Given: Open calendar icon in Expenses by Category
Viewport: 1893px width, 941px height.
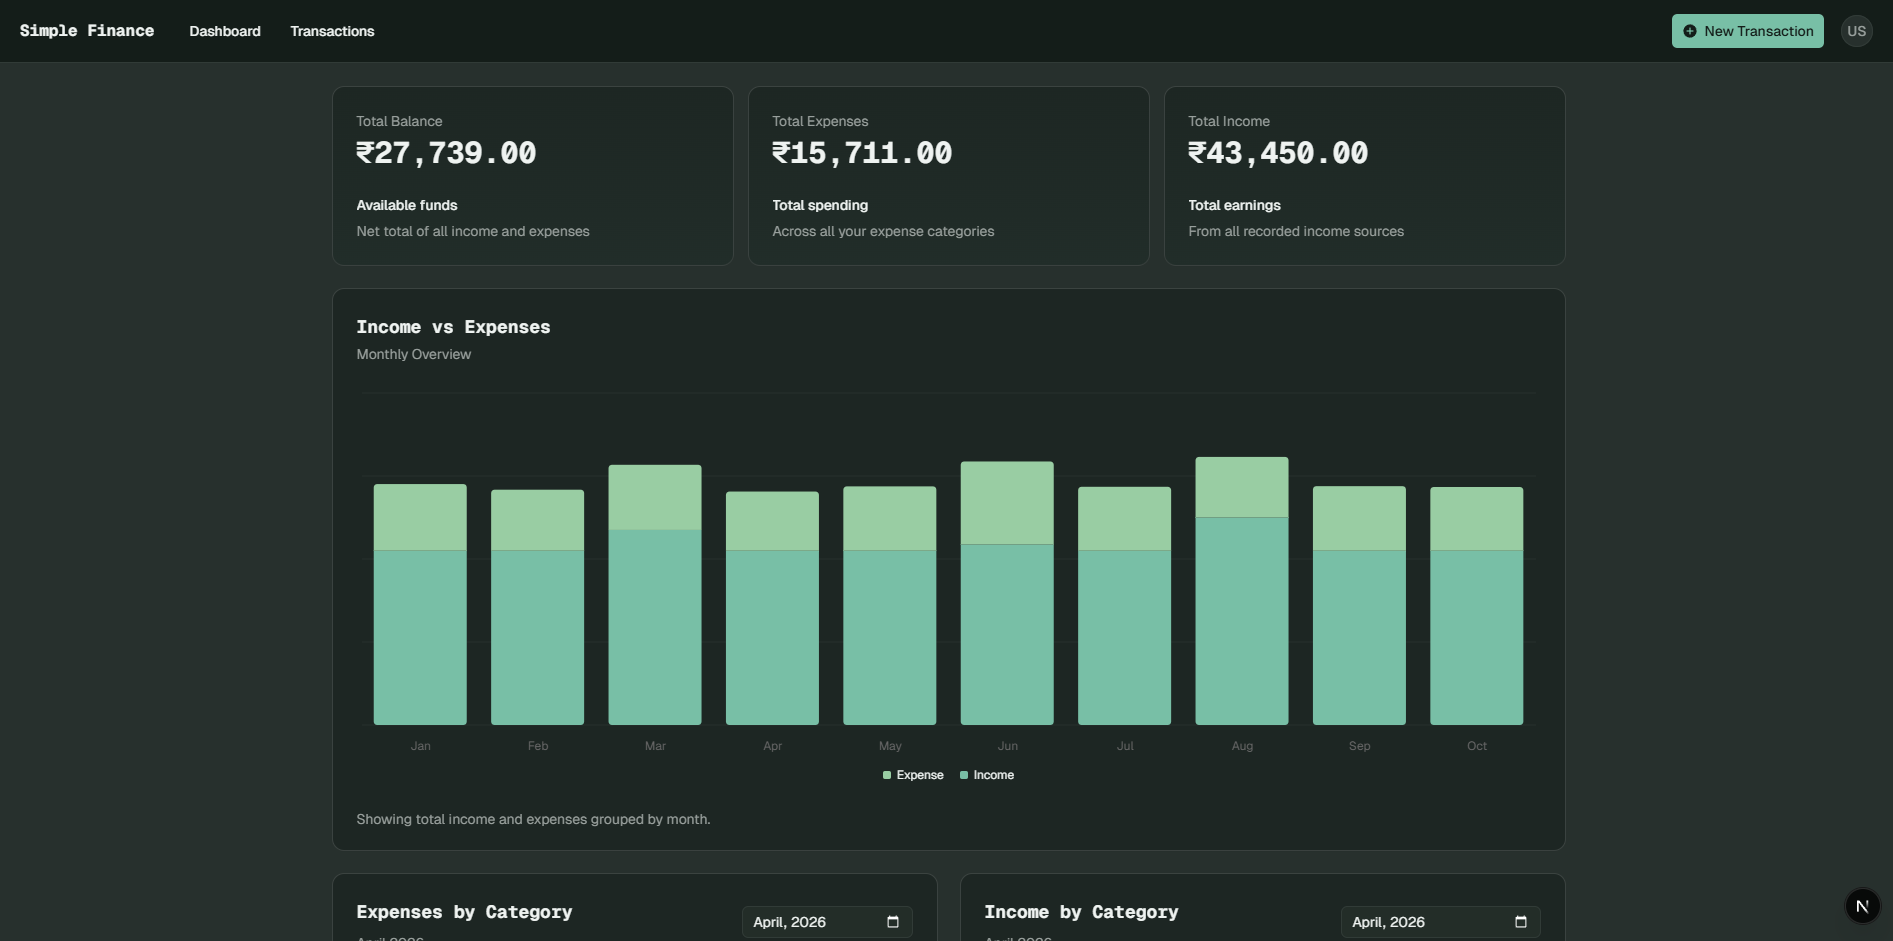Looking at the screenshot, I should [893, 922].
